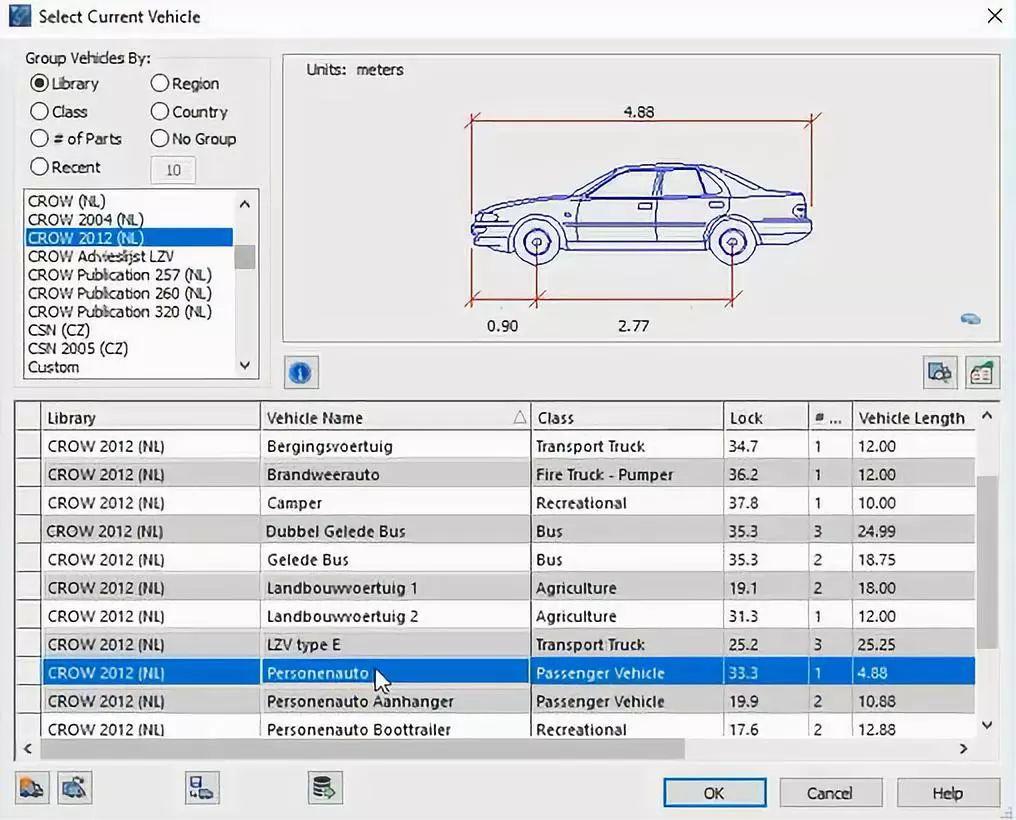Image resolution: width=1016 pixels, height=820 pixels.
Task: Click the second vehicle icon in bottom row
Action: (75, 788)
